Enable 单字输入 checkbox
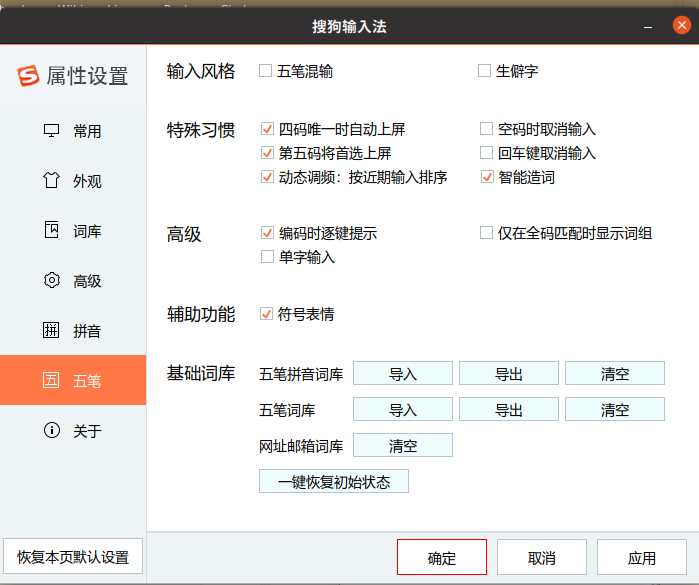The width and height of the screenshot is (699, 585). 267,257
